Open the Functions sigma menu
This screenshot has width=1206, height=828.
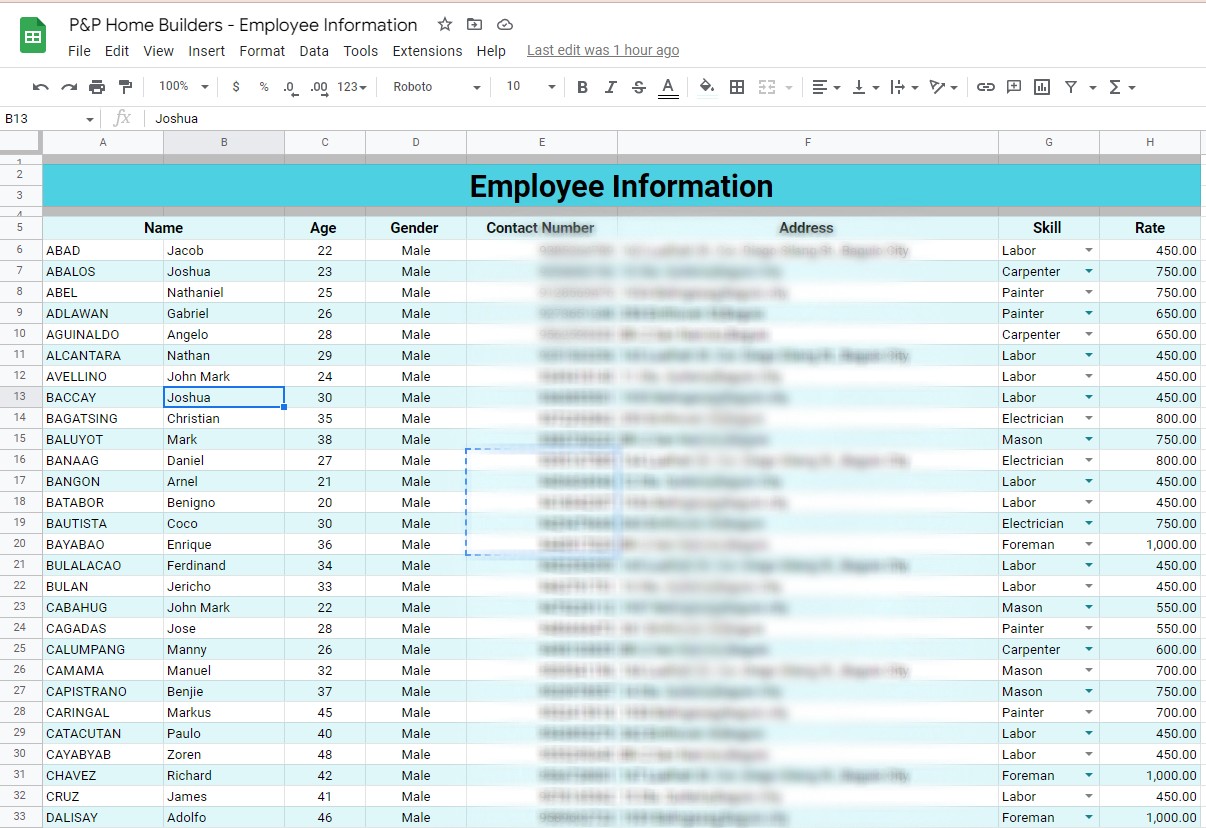coord(1122,87)
